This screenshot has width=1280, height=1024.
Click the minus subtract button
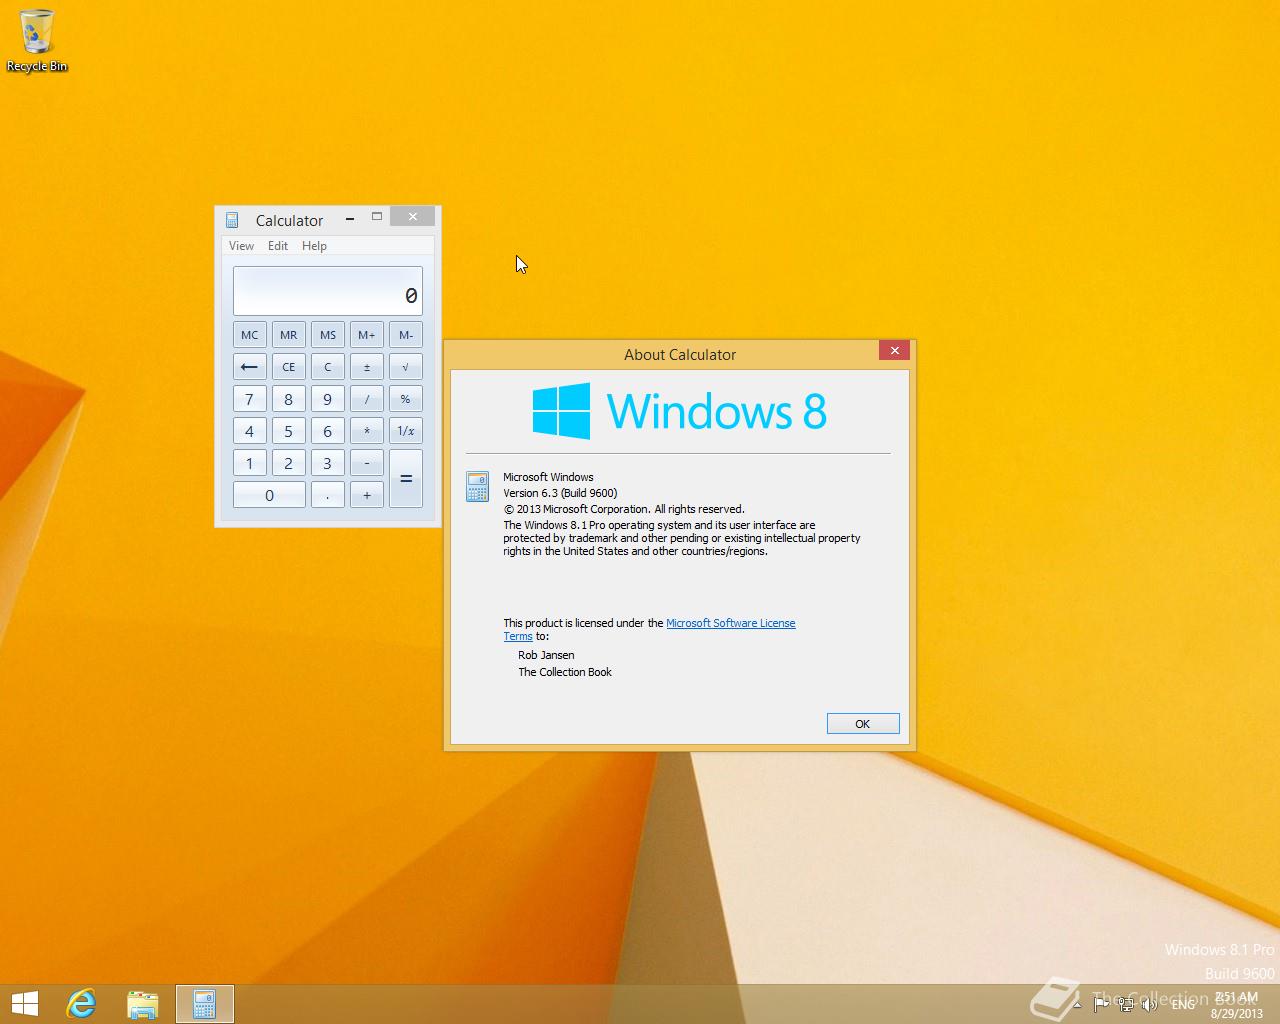[x=367, y=463]
